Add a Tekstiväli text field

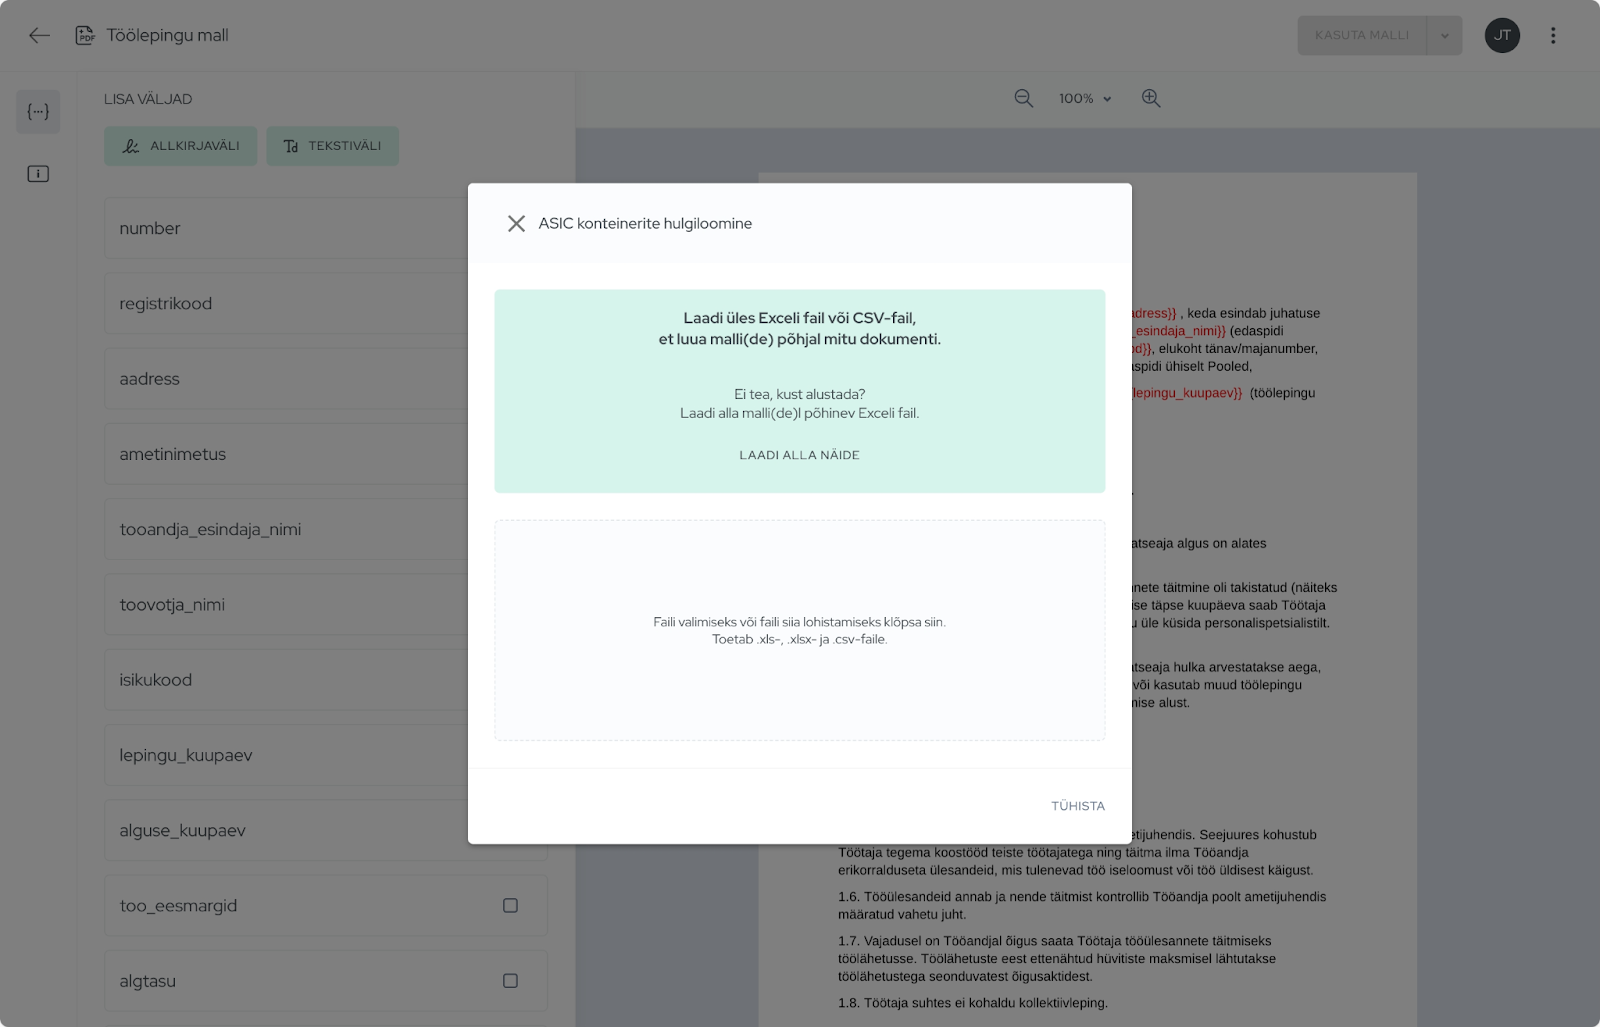pyautogui.click(x=332, y=146)
